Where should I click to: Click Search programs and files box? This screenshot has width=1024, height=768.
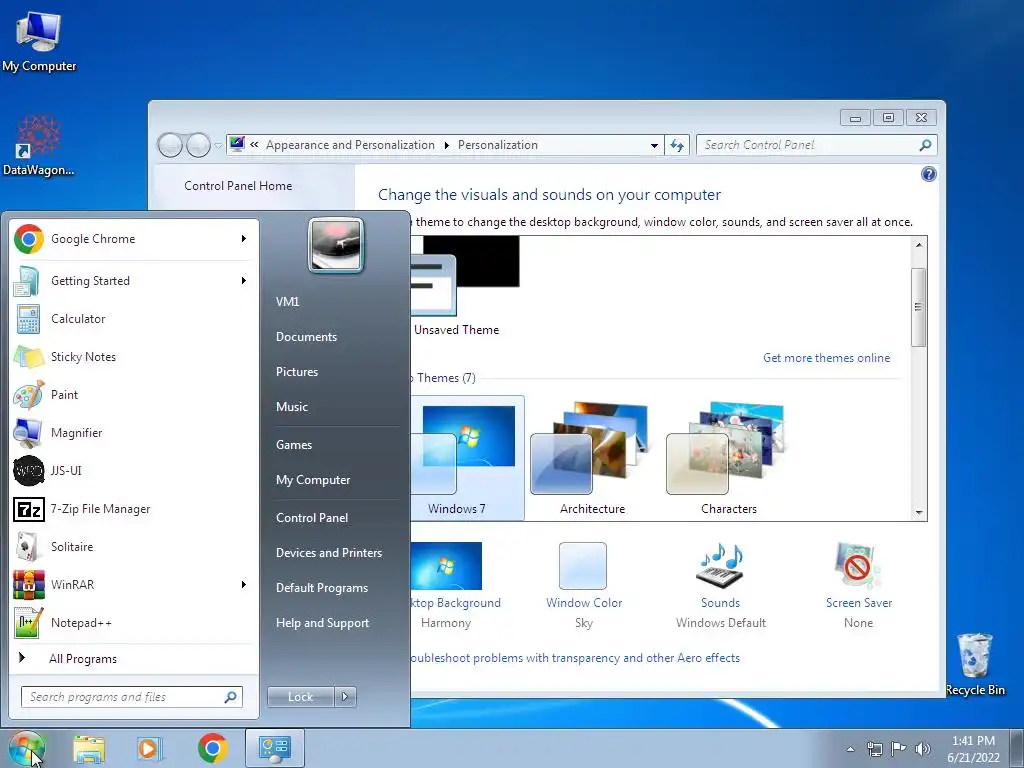(131, 697)
